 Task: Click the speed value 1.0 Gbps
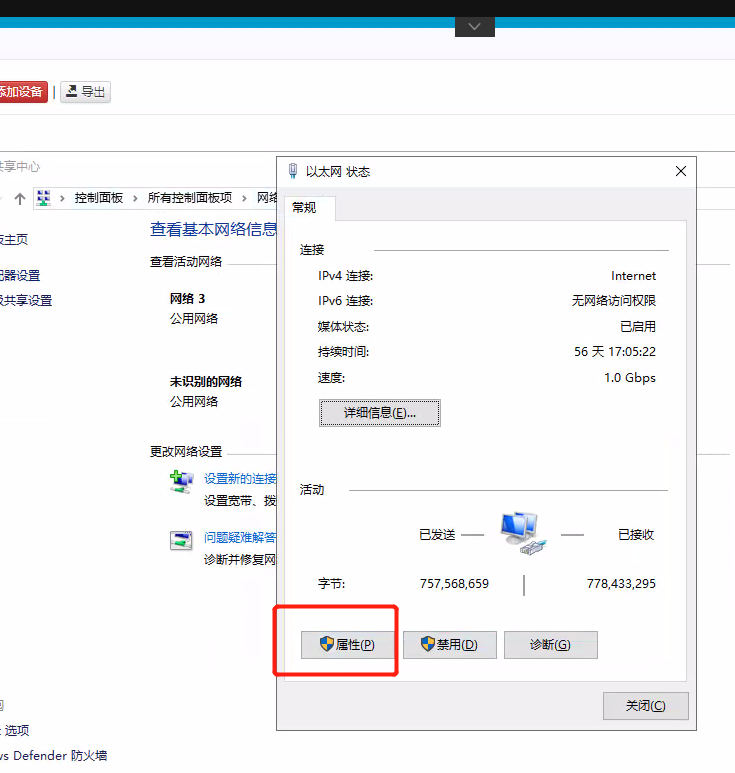pyautogui.click(x=630, y=378)
